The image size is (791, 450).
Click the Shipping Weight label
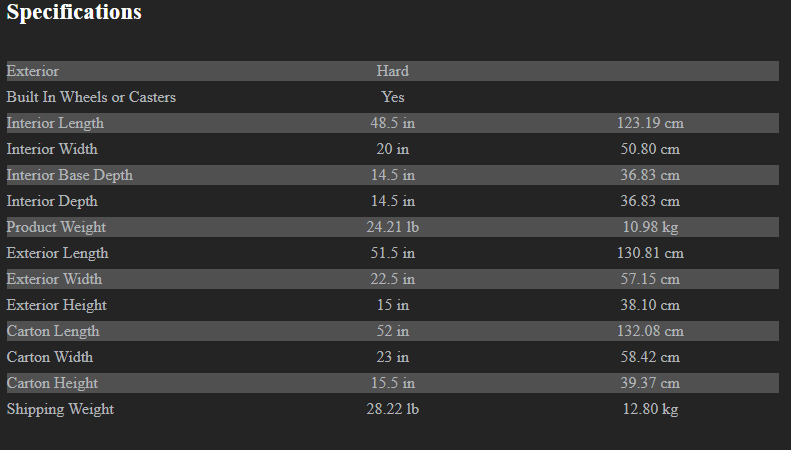pos(60,409)
